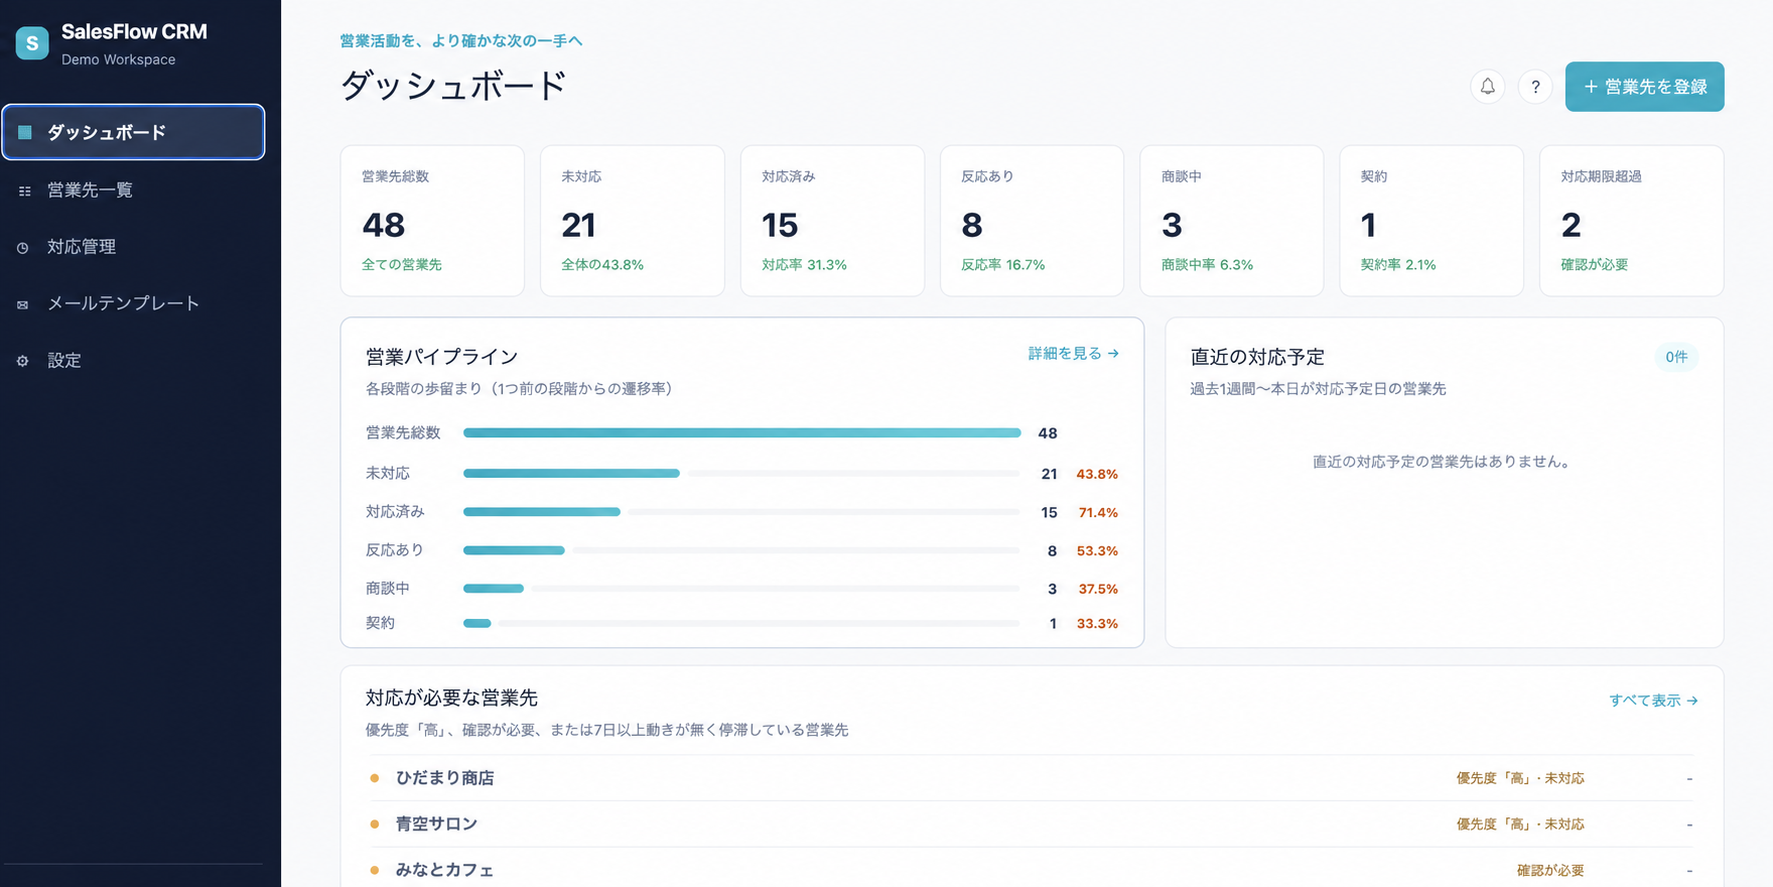Open the ひだまり商店 row

1031,778
